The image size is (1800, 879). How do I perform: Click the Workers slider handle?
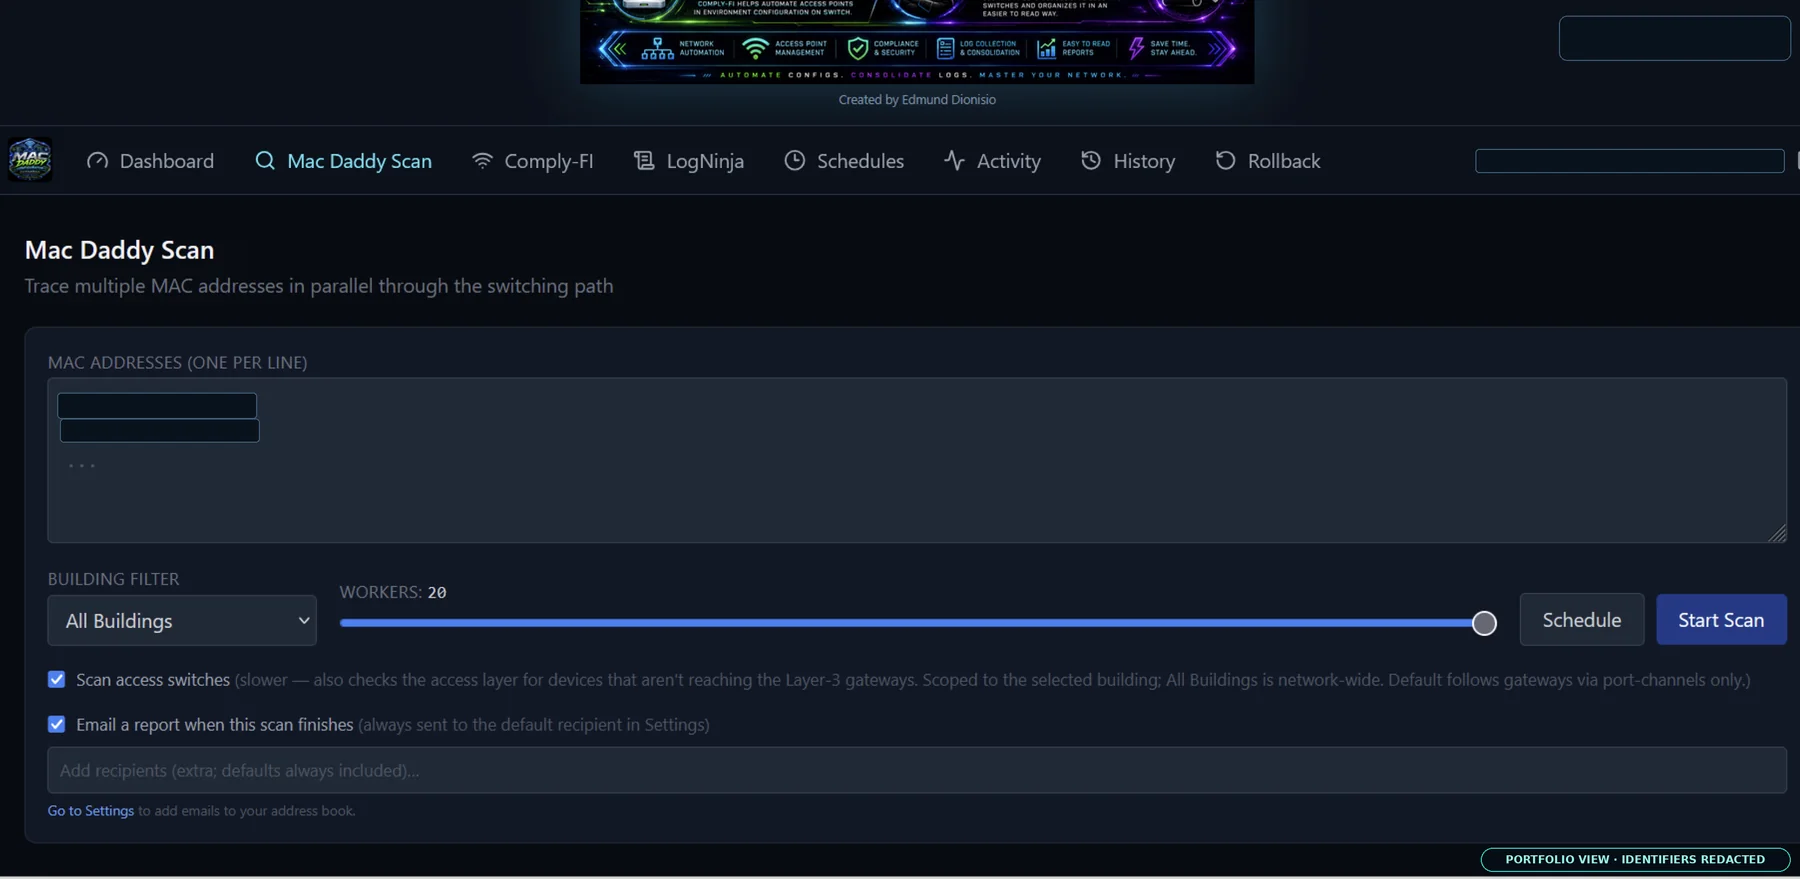coord(1484,623)
